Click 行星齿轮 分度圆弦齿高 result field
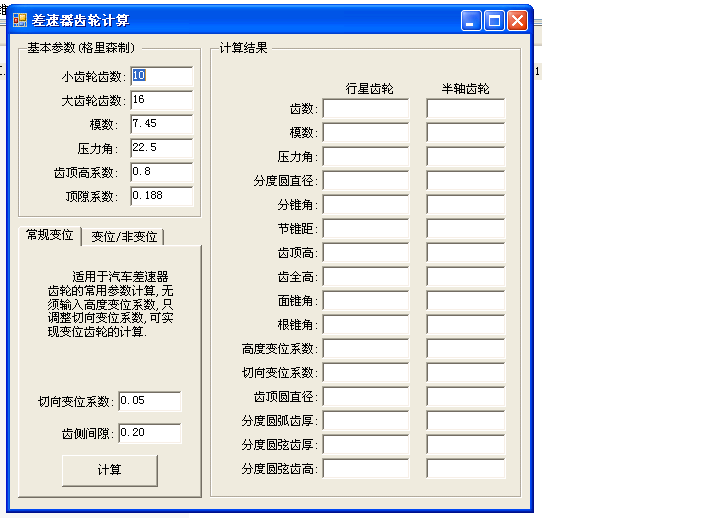 (366, 469)
